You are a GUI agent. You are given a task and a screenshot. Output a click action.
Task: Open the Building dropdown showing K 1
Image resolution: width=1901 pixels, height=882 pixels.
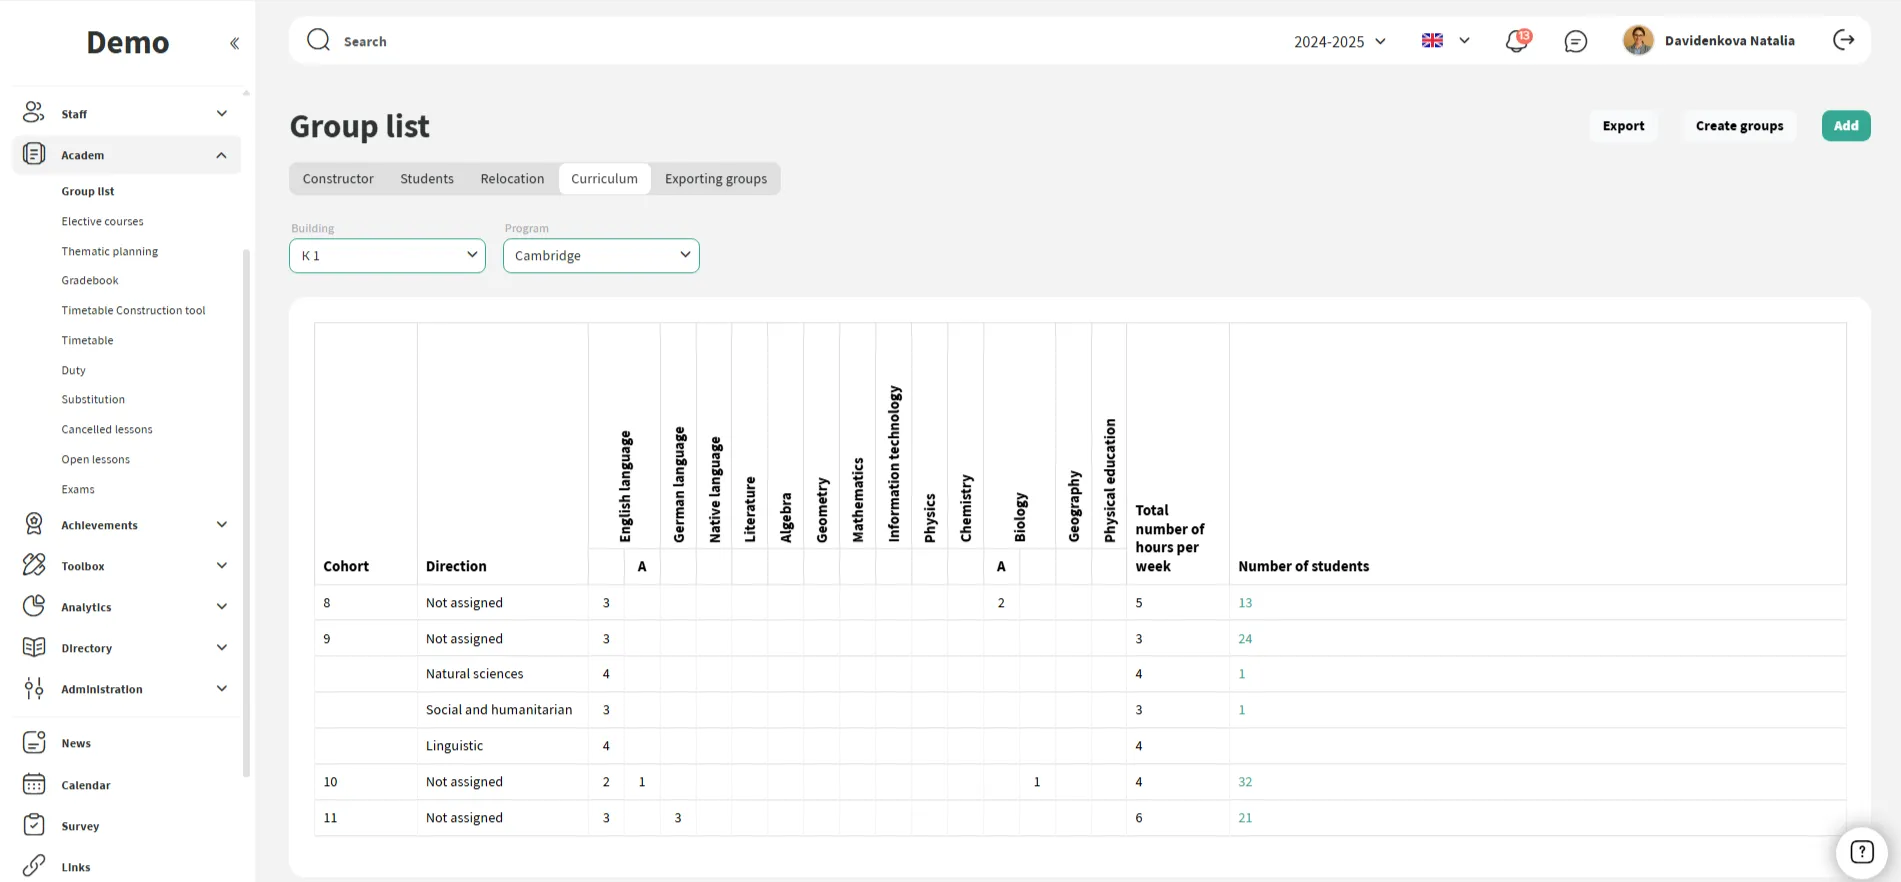click(x=387, y=256)
